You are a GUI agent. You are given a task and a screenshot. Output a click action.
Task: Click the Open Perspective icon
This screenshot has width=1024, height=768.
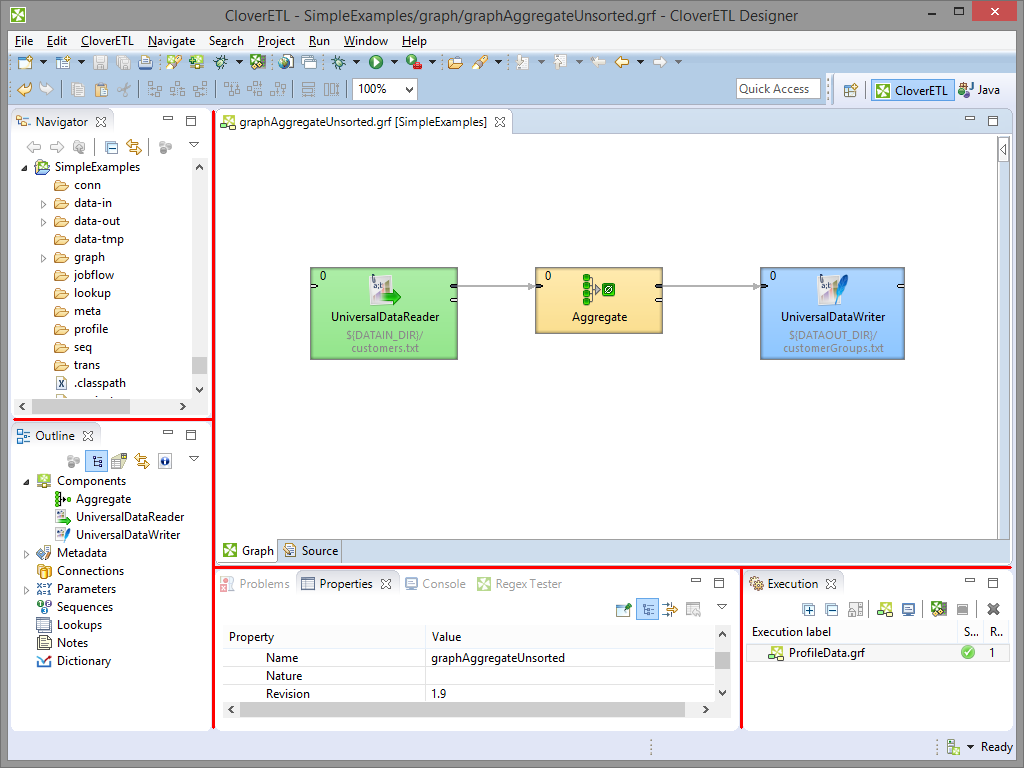point(850,90)
